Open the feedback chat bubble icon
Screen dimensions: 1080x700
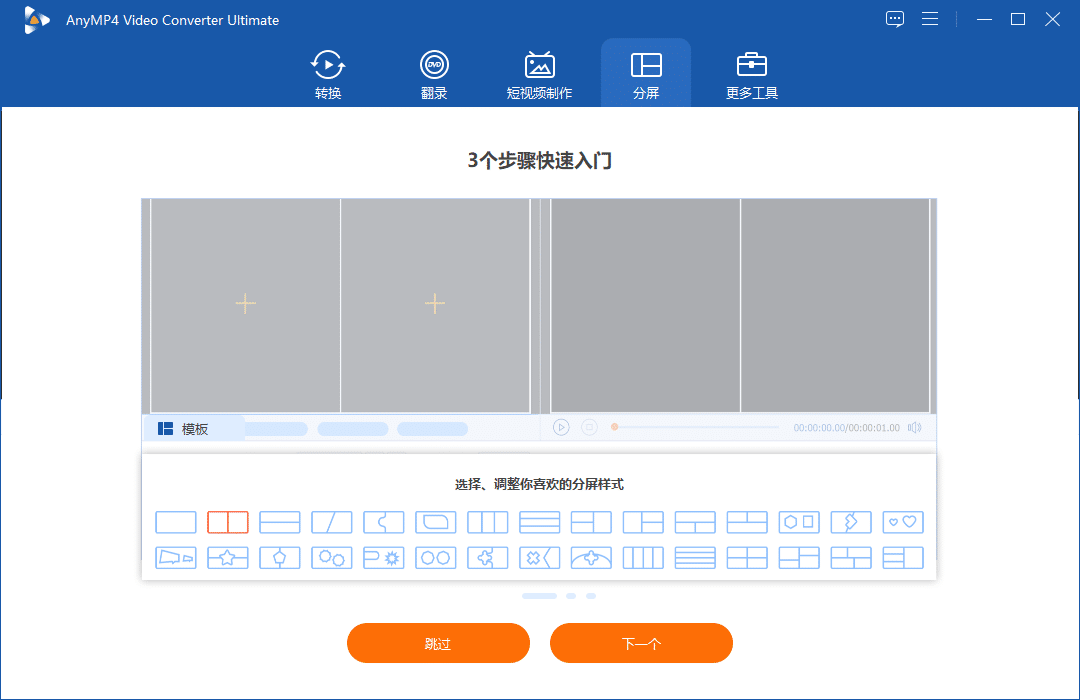pos(894,19)
